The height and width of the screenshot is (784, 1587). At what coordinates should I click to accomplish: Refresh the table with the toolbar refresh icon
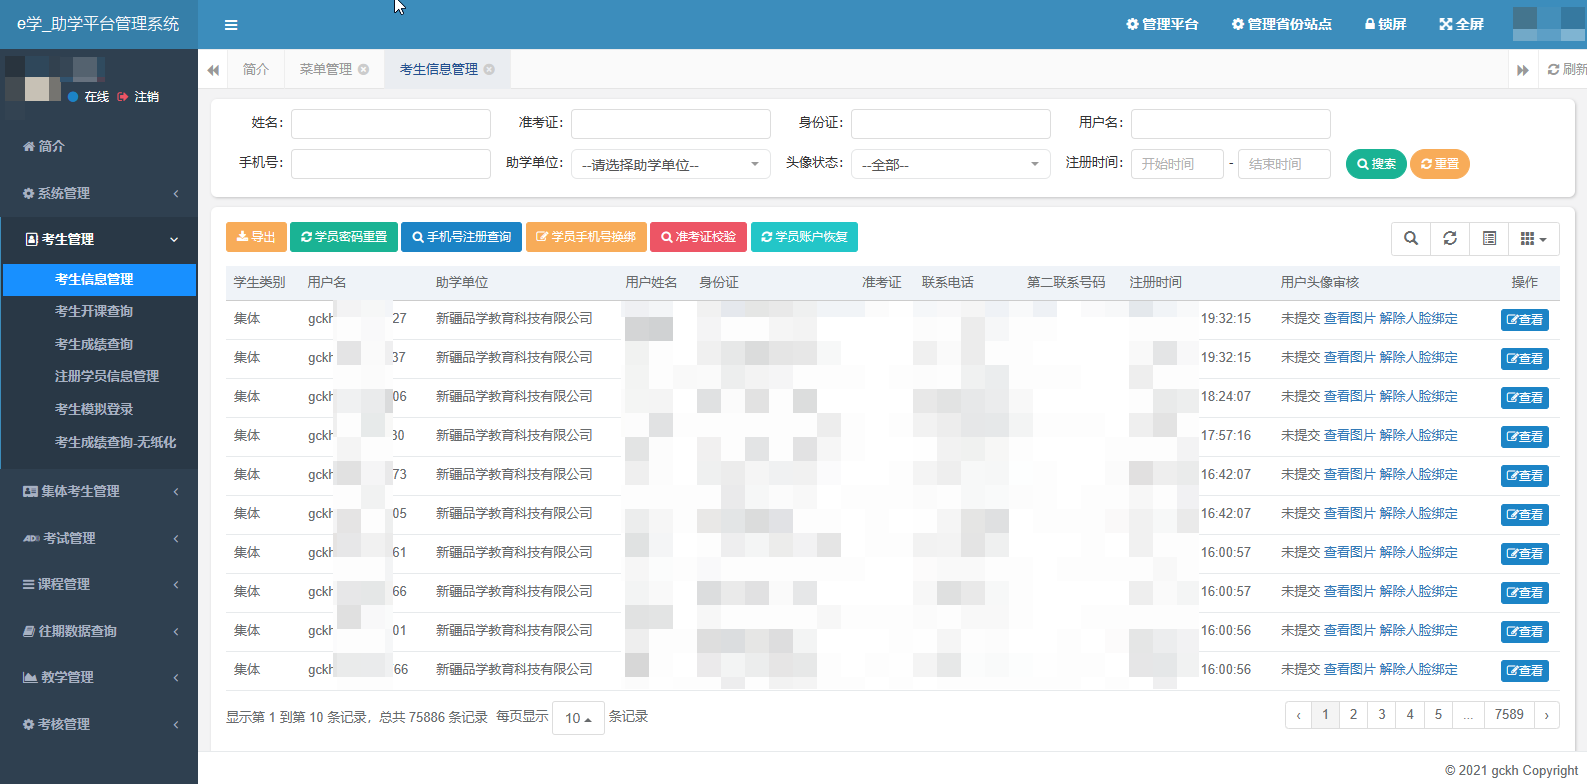1449,238
